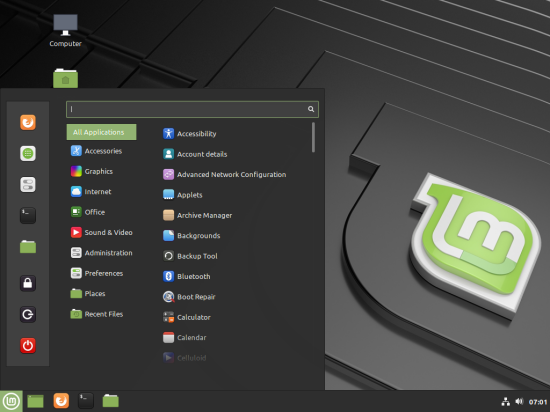Select the Administration category
Viewport: 550px width, 412px height.
(101, 253)
